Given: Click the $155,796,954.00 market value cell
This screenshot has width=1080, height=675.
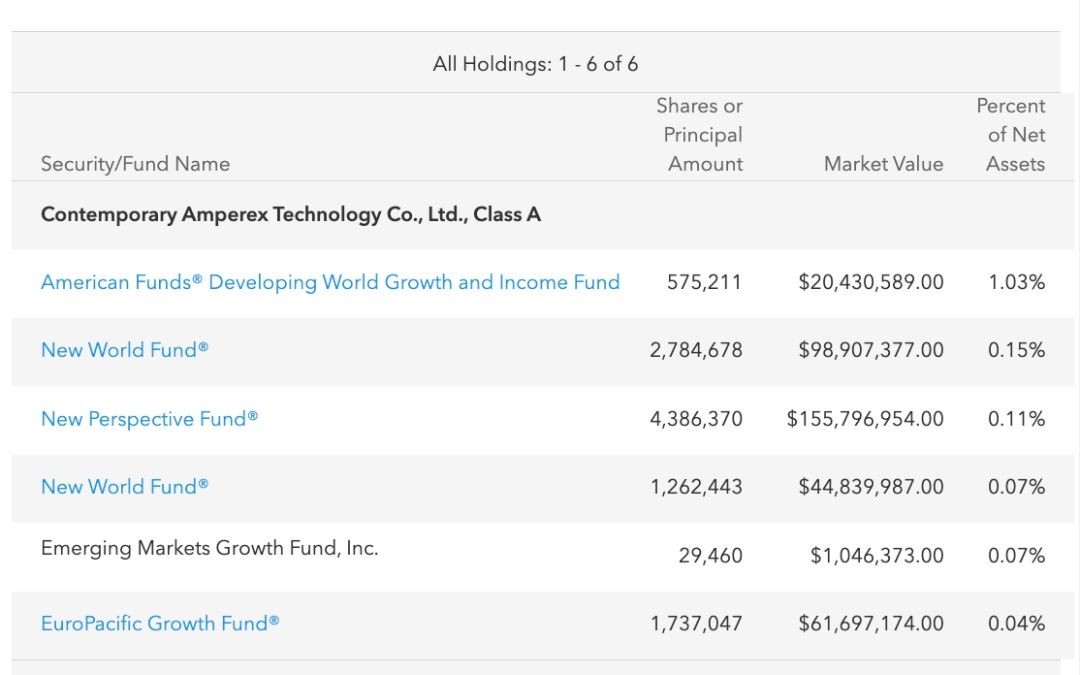Looking at the screenshot, I should coord(865,419).
